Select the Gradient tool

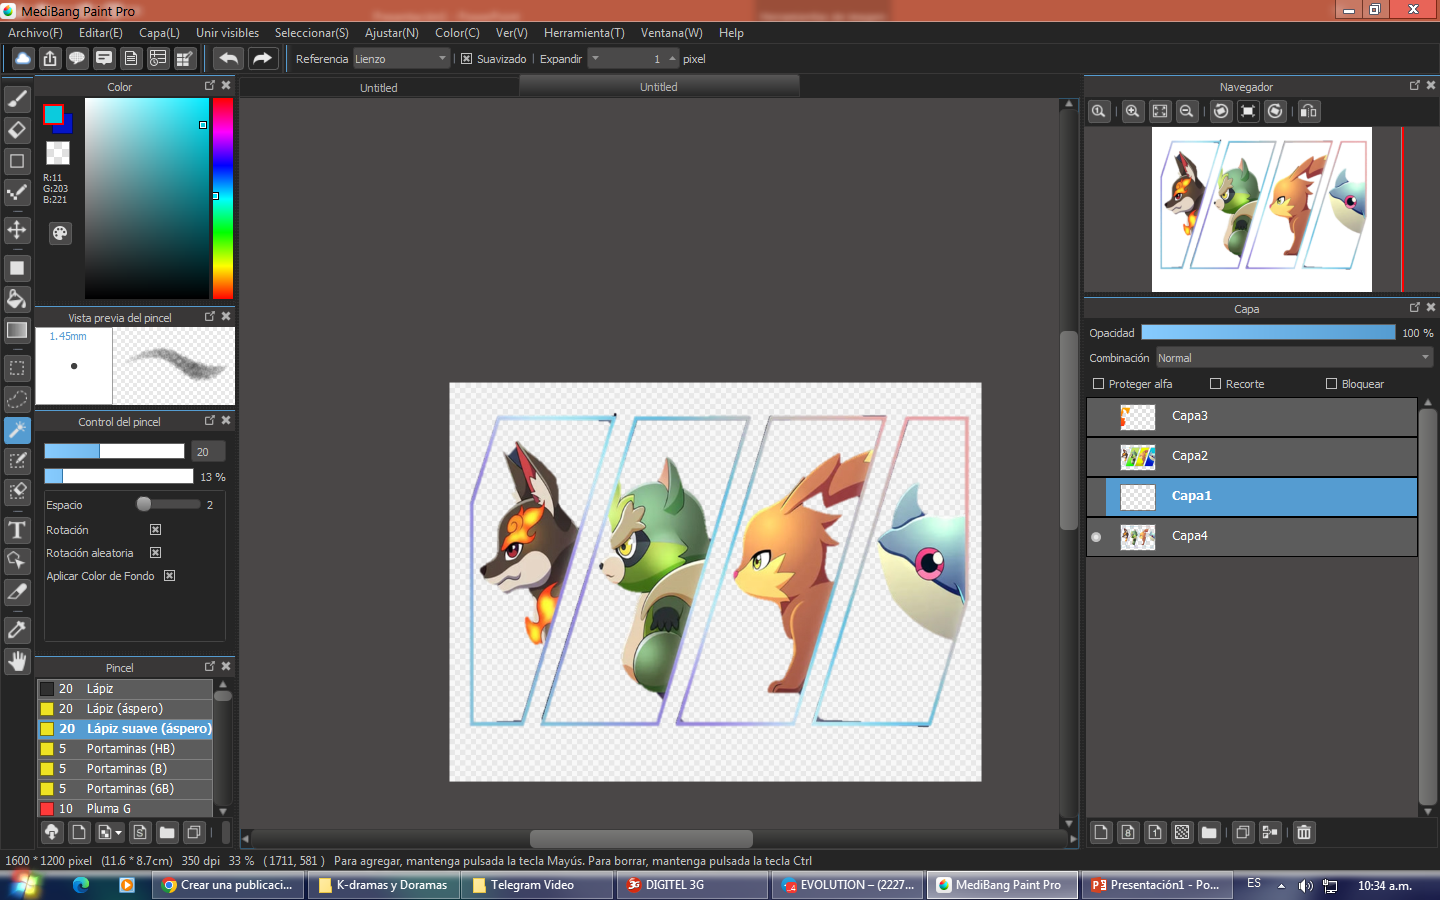point(17,330)
